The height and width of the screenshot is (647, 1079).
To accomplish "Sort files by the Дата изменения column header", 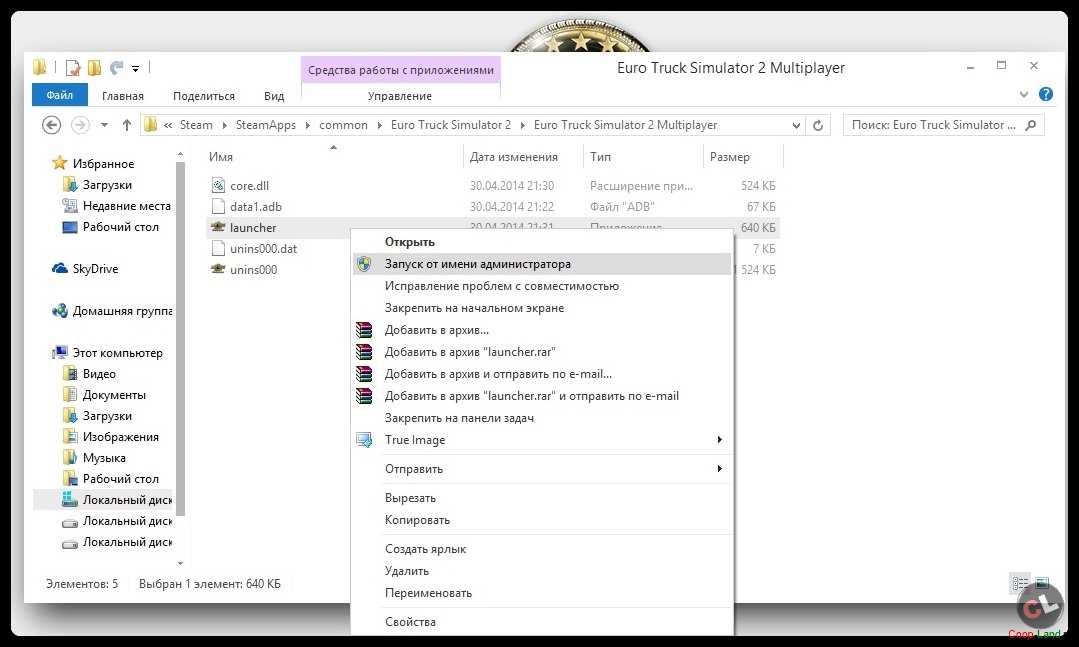I will tap(513, 157).
